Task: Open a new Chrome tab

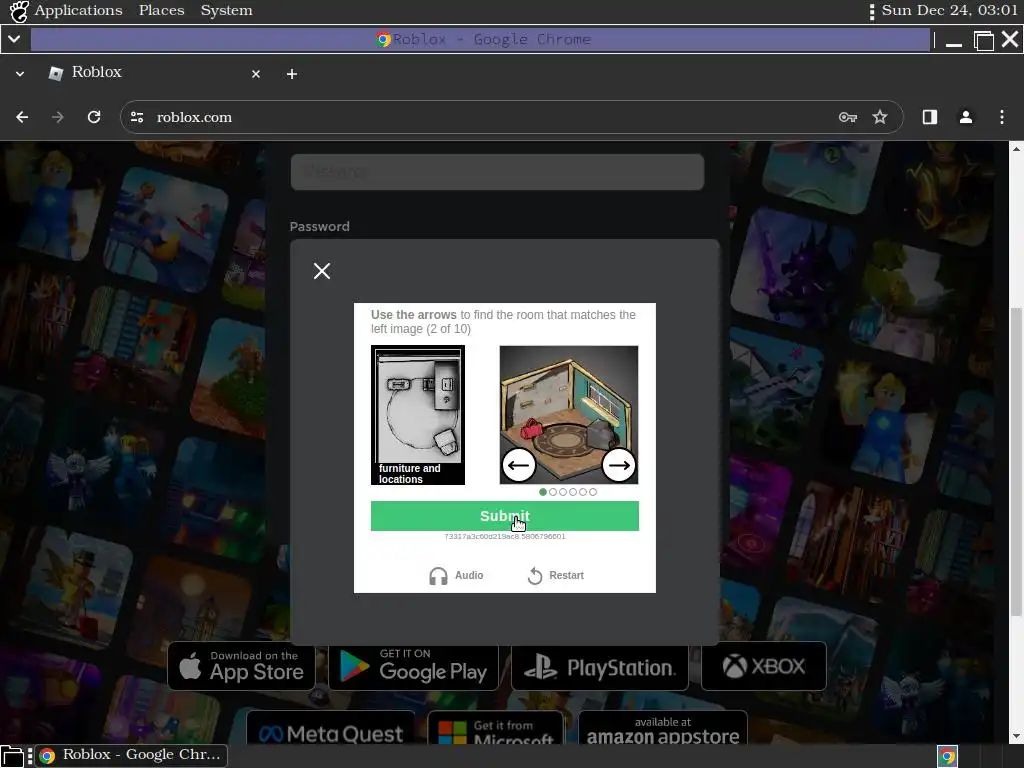Action: click(x=292, y=74)
